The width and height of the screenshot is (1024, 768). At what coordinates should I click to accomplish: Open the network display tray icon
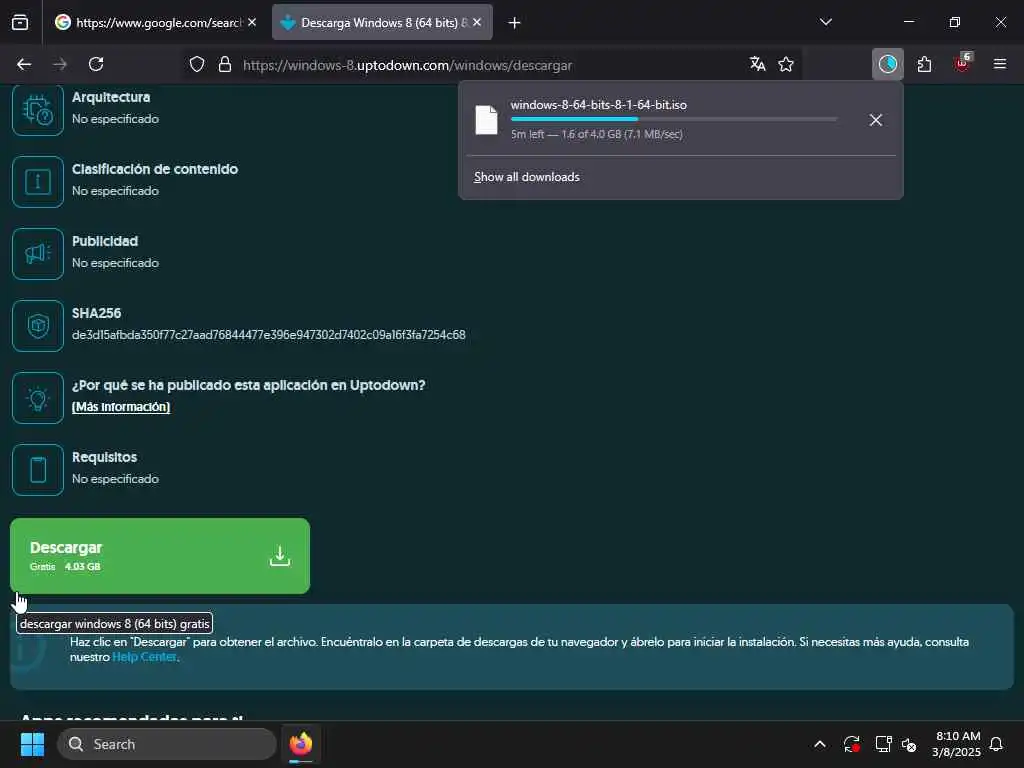click(884, 744)
